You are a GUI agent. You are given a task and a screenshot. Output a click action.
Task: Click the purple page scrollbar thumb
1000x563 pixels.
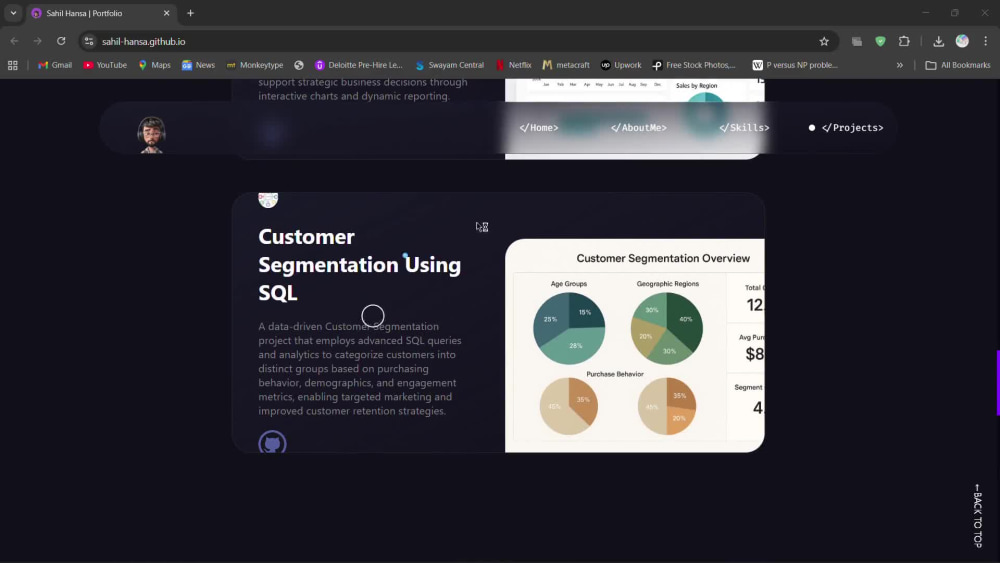pyautogui.click(x=997, y=383)
